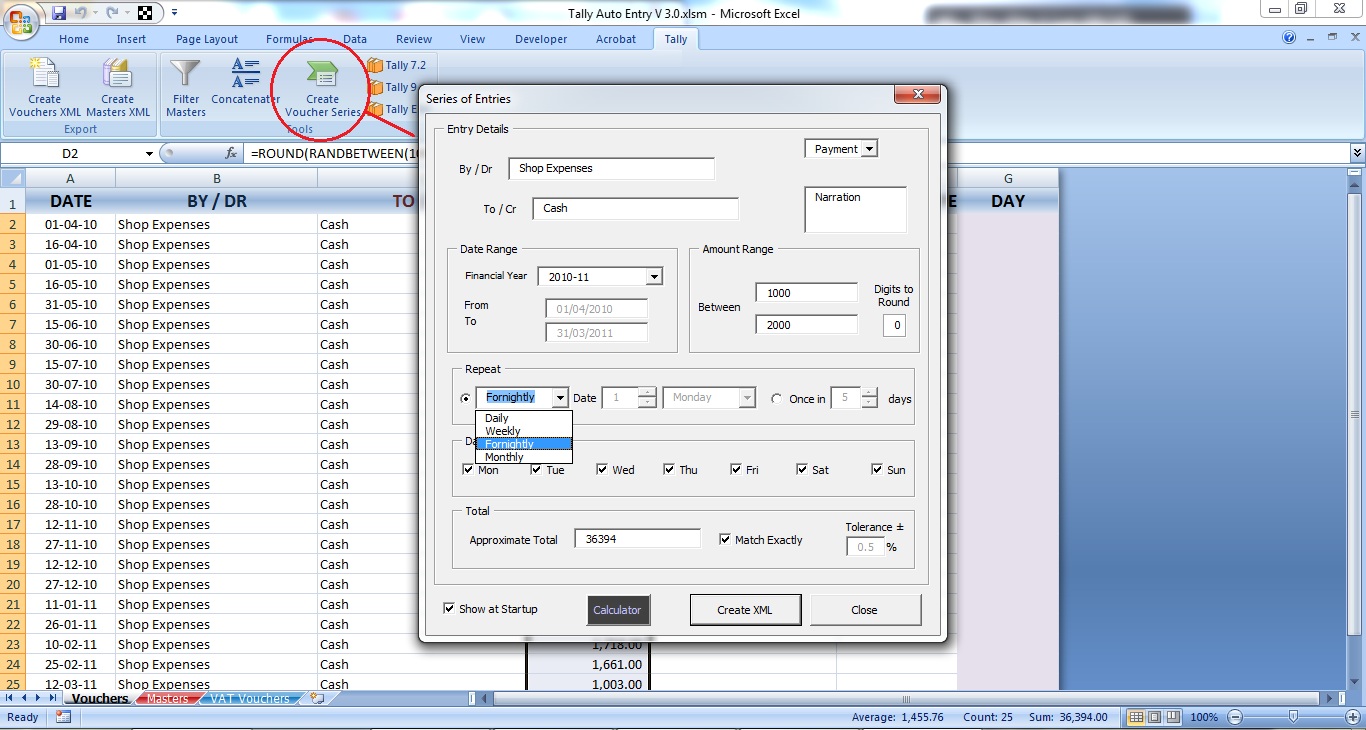This screenshot has height=730, width=1366.
Task: Select the Once in days radio button
Action: pos(777,398)
